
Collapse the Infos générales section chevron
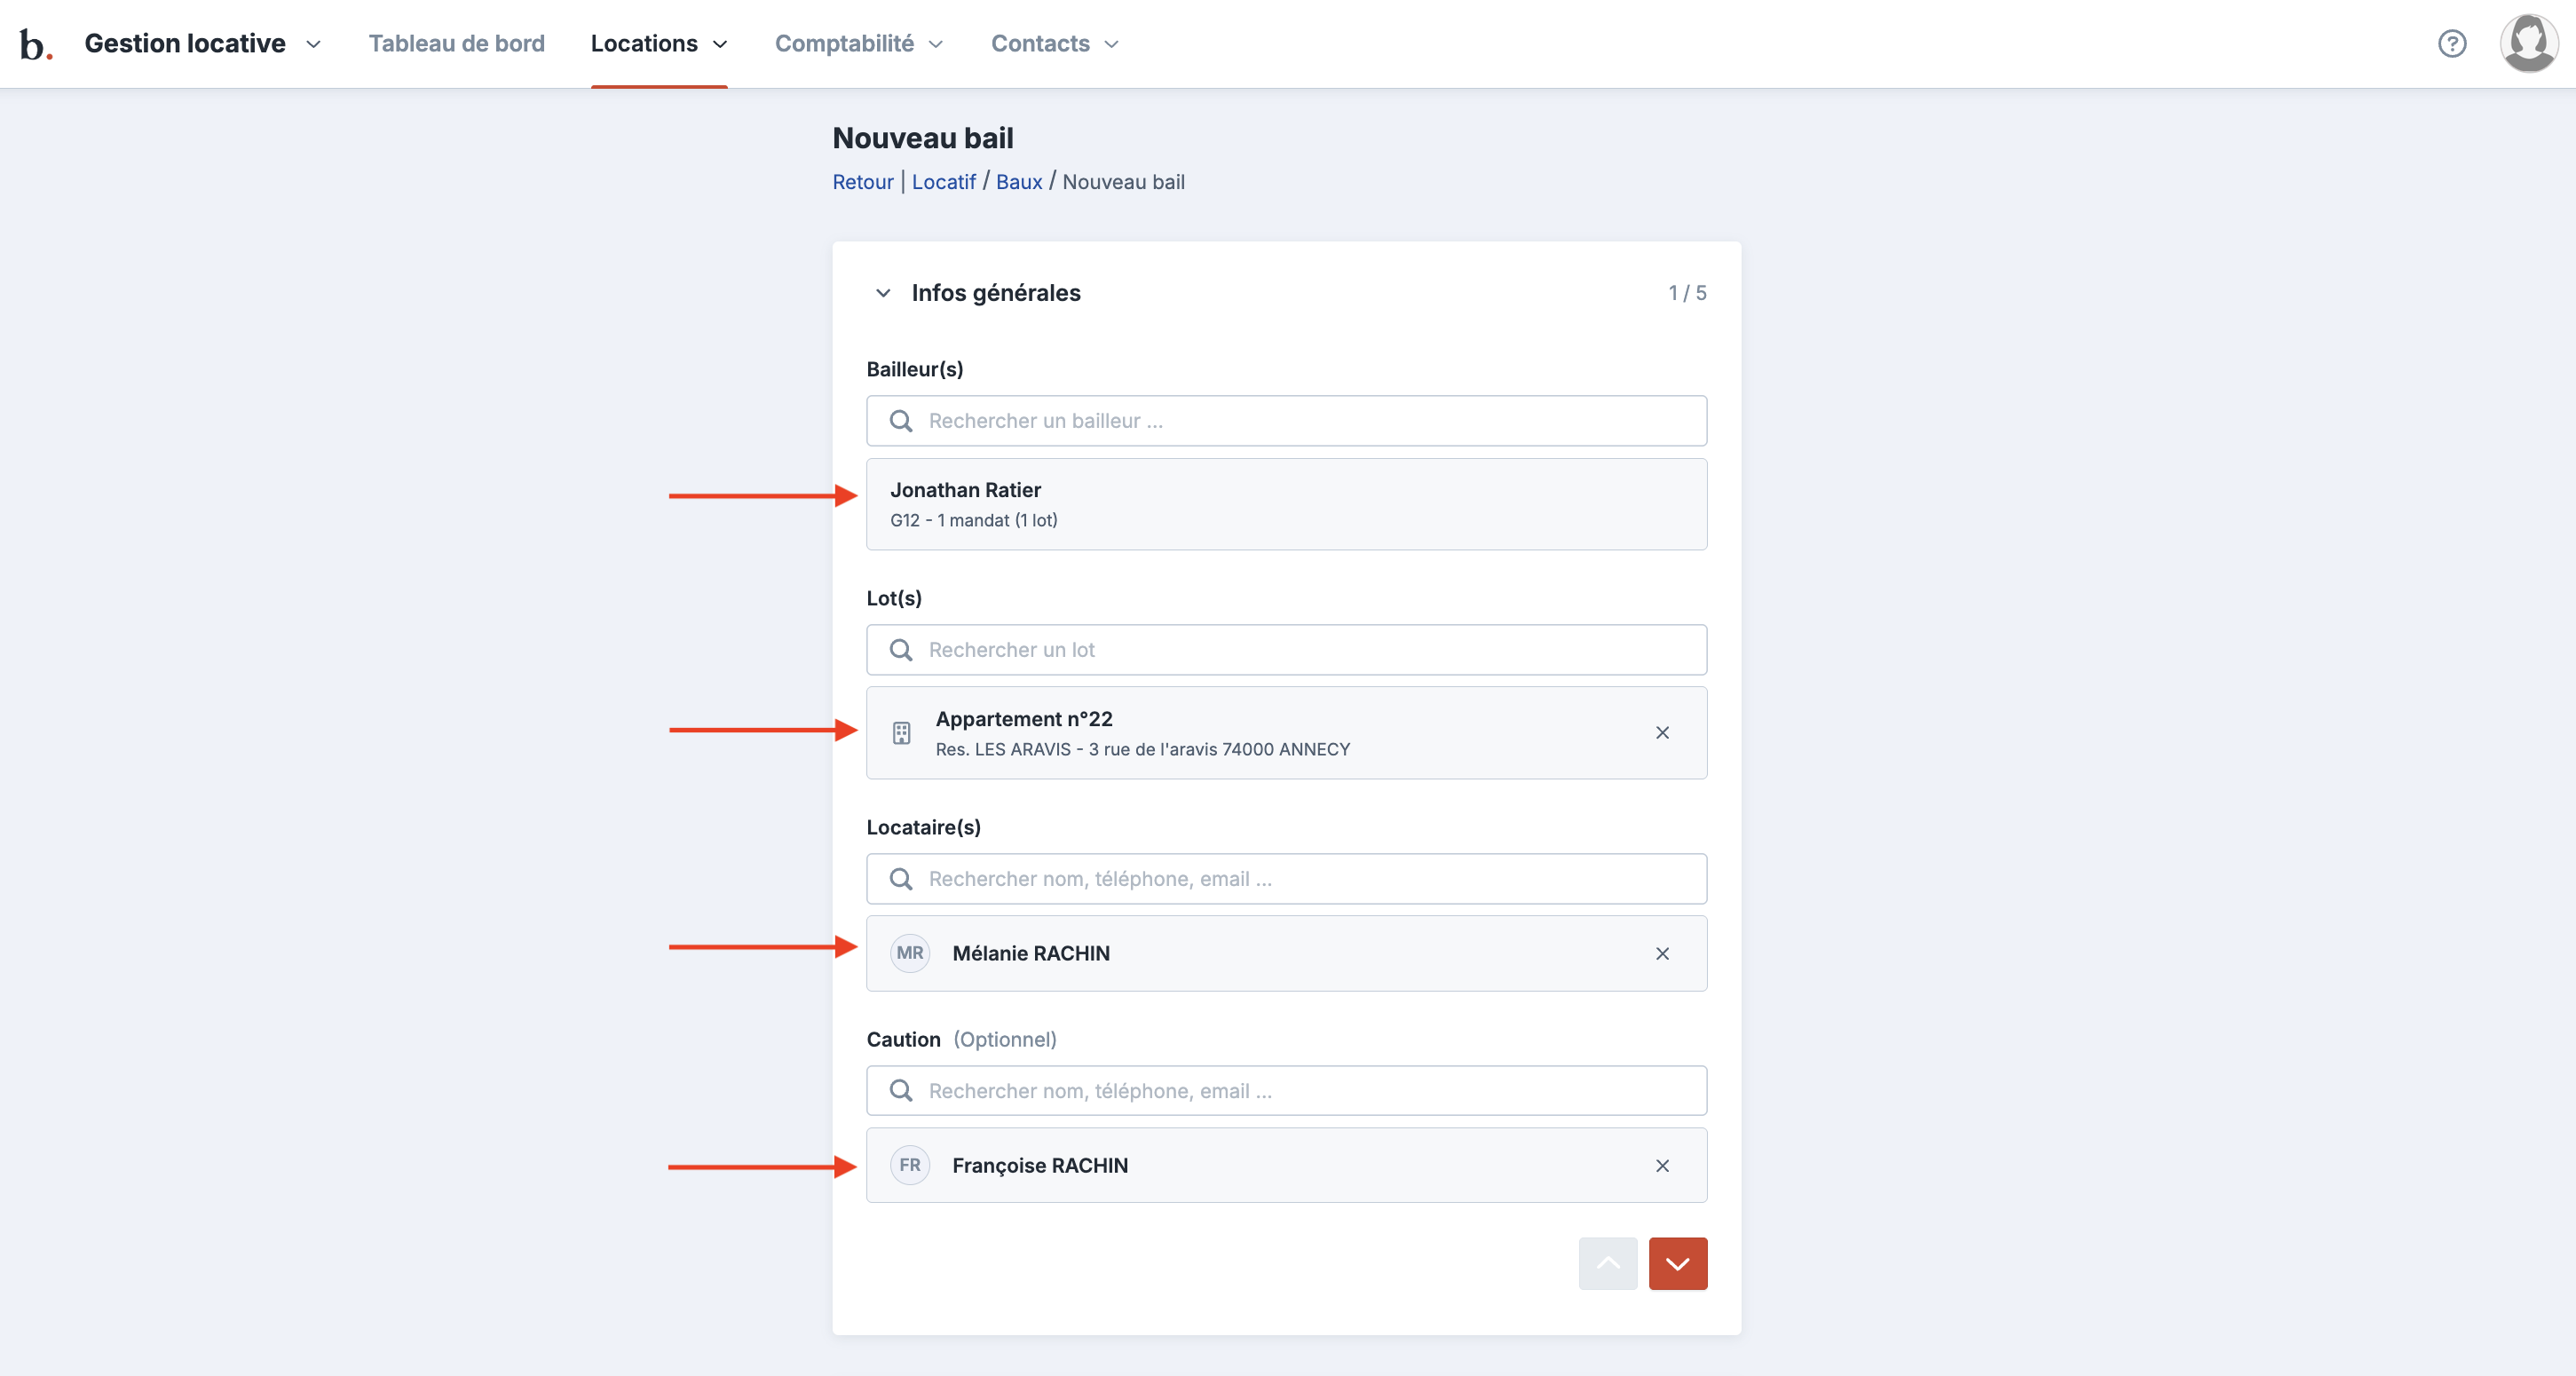tap(882, 293)
